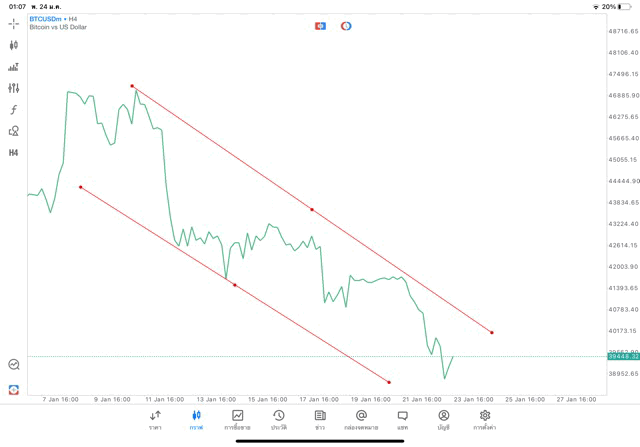Change chart type with candlestick icon

pos(14,45)
